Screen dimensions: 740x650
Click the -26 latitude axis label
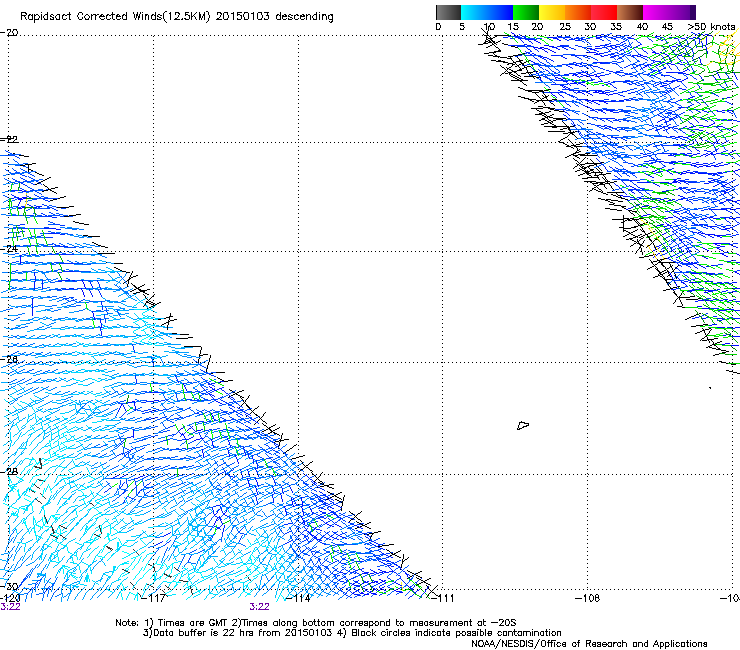tap(9, 360)
